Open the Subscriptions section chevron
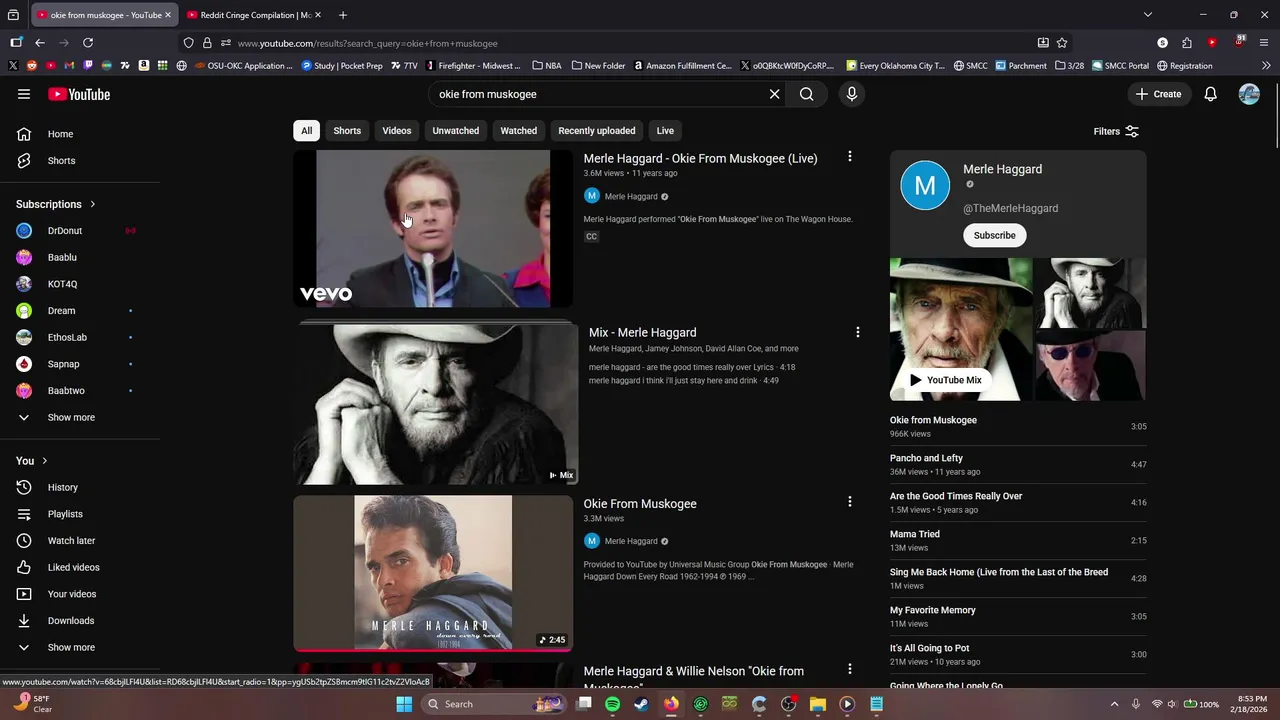Screen dimensions: 1280x720 [x=93, y=204]
